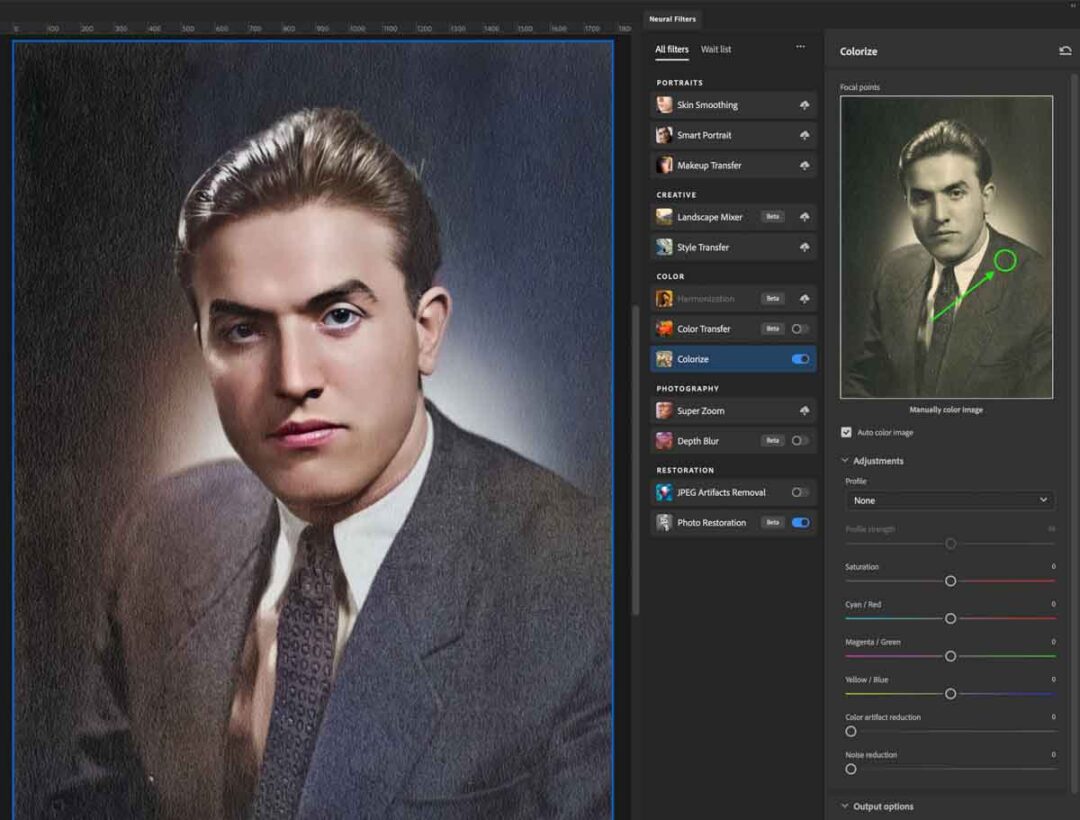This screenshot has height=820, width=1080.
Task: Switch to the Wait list tab
Action: 715,48
